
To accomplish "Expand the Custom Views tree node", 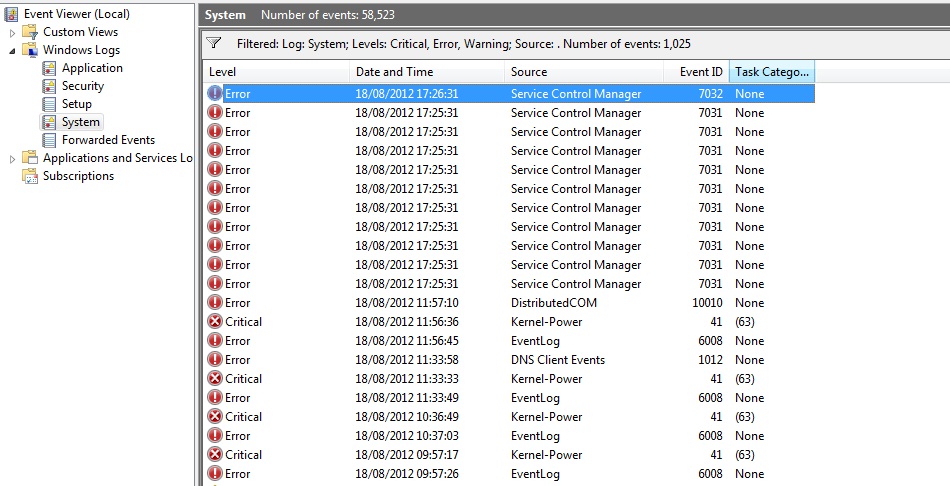I will (13, 32).
